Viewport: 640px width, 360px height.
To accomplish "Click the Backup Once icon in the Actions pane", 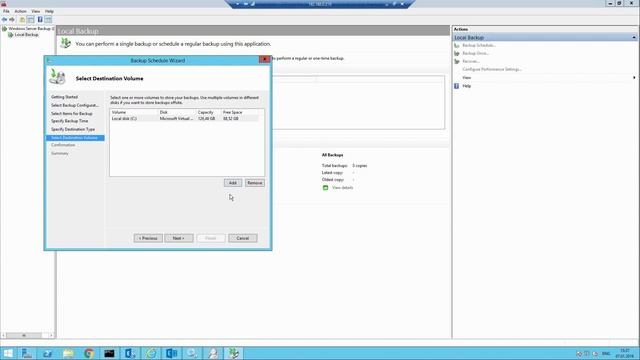I will click(x=457, y=53).
